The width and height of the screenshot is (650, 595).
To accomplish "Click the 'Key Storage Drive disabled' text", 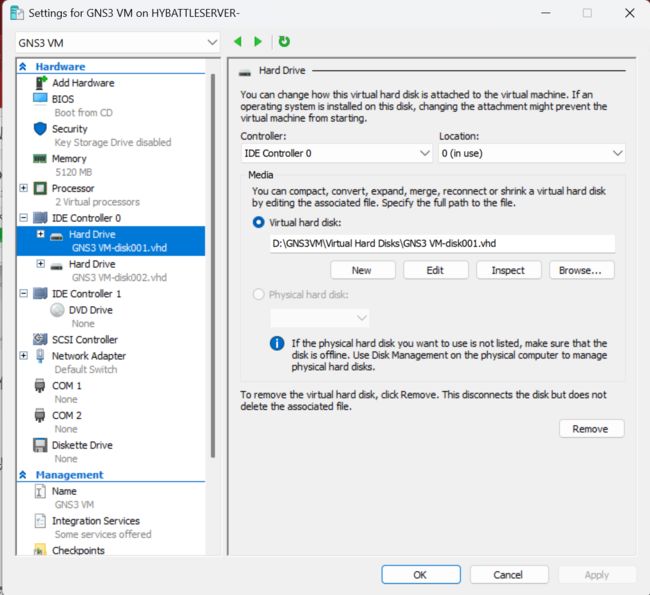I will pyautogui.click(x=113, y=142).
